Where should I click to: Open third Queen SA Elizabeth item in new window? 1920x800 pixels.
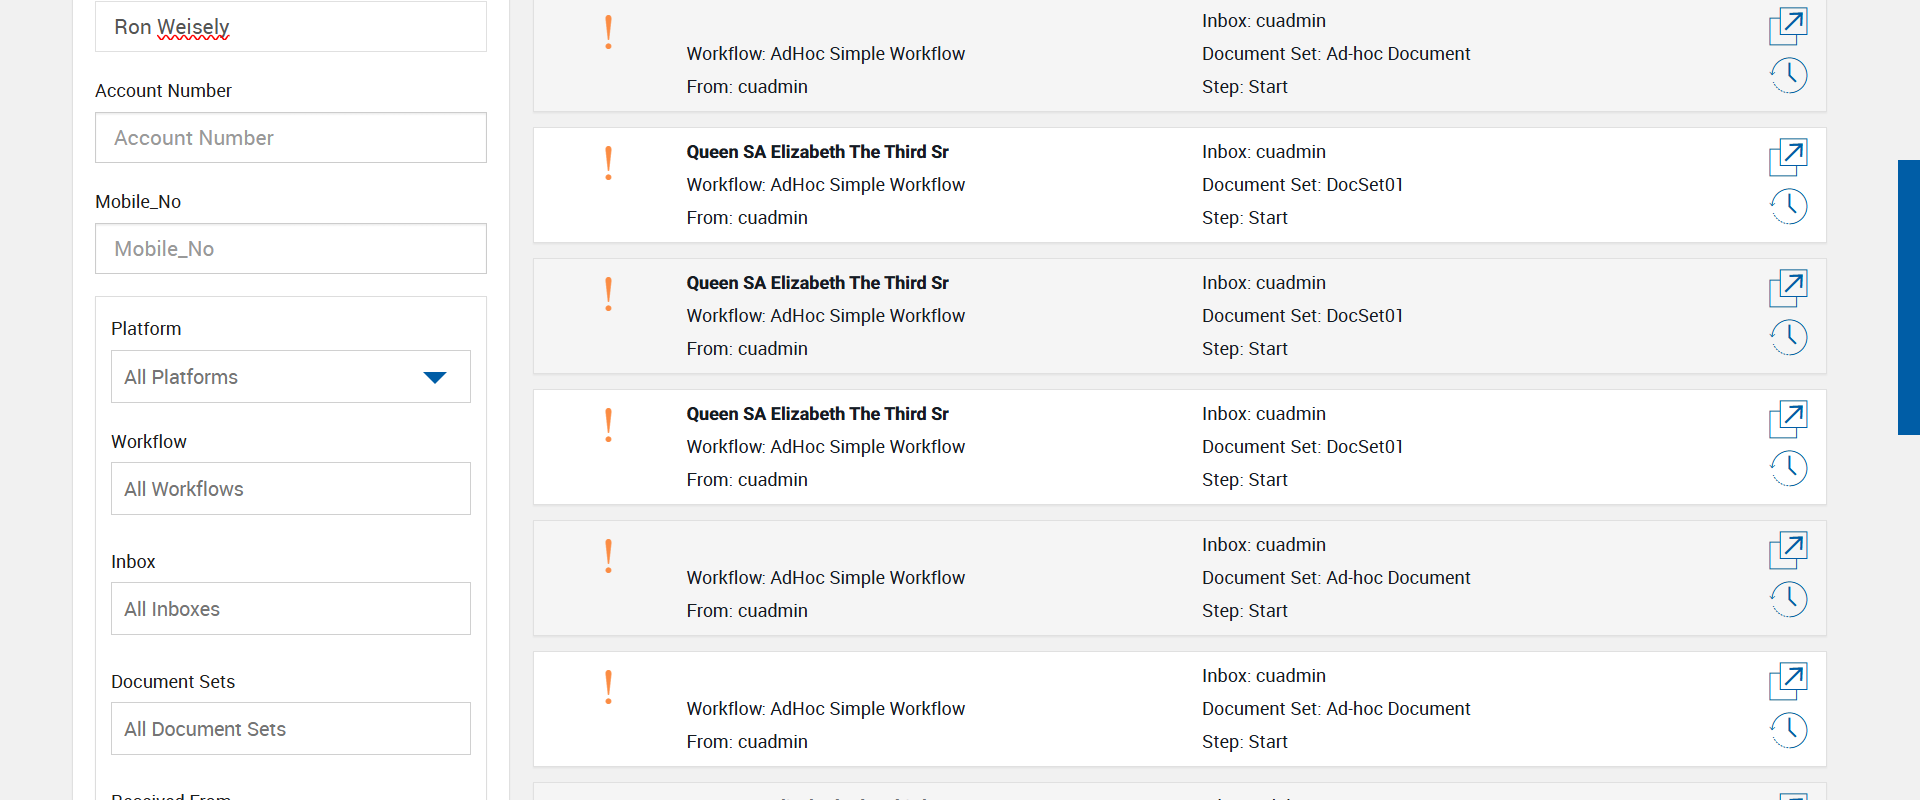1788,419
